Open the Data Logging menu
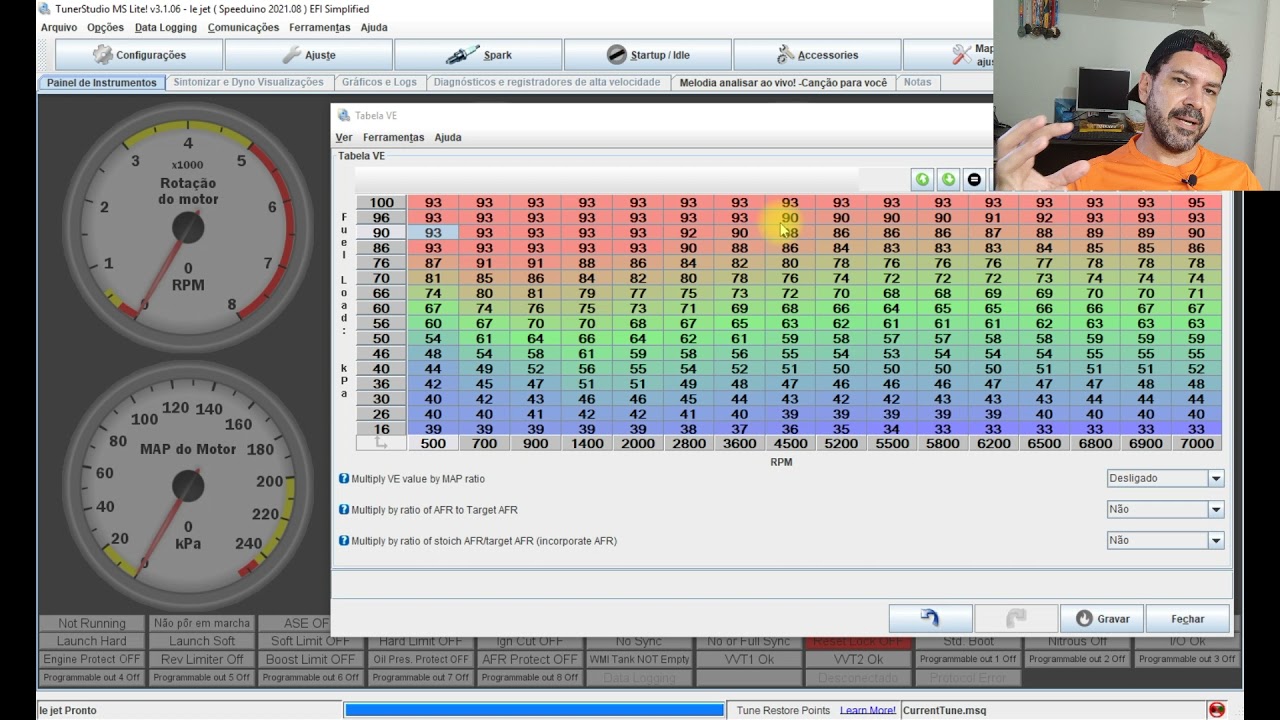This screenshot has width=1280, height=720. point(166,28)
